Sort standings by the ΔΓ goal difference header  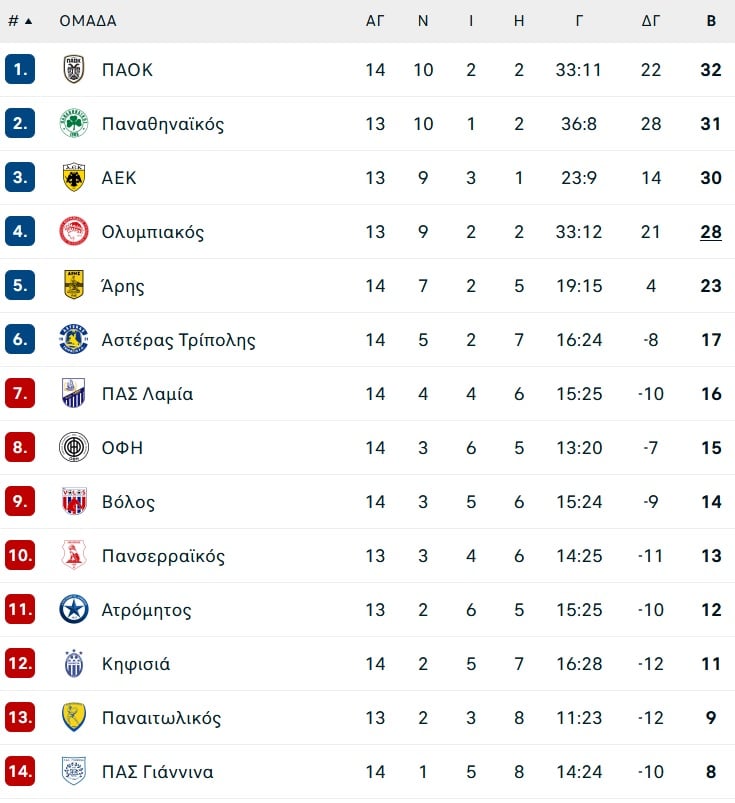(x=650, y=21)
